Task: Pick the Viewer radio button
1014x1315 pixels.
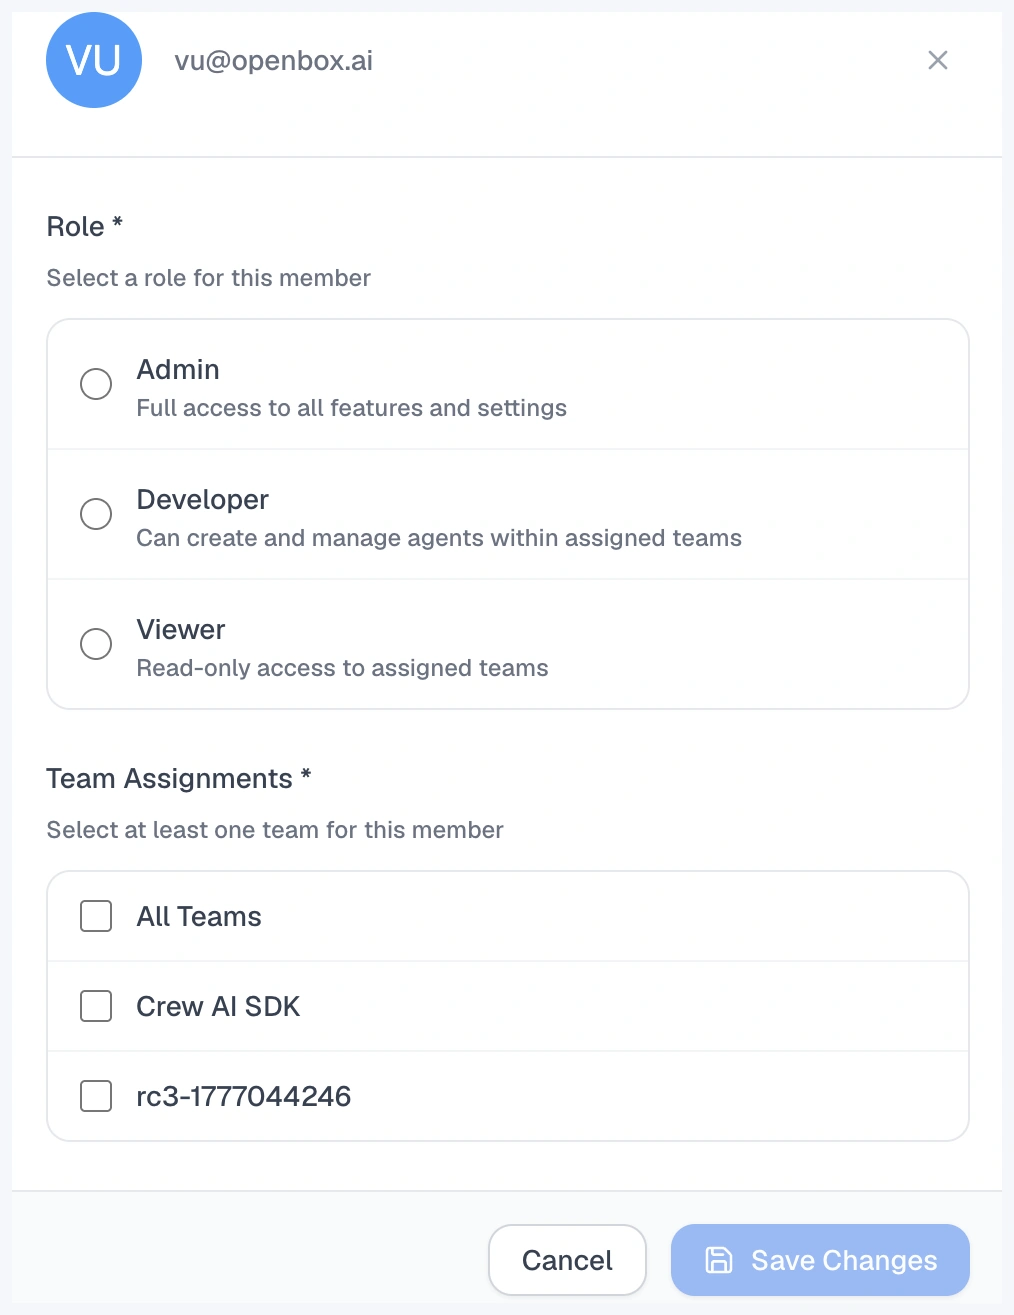Action: coord(96,644)
